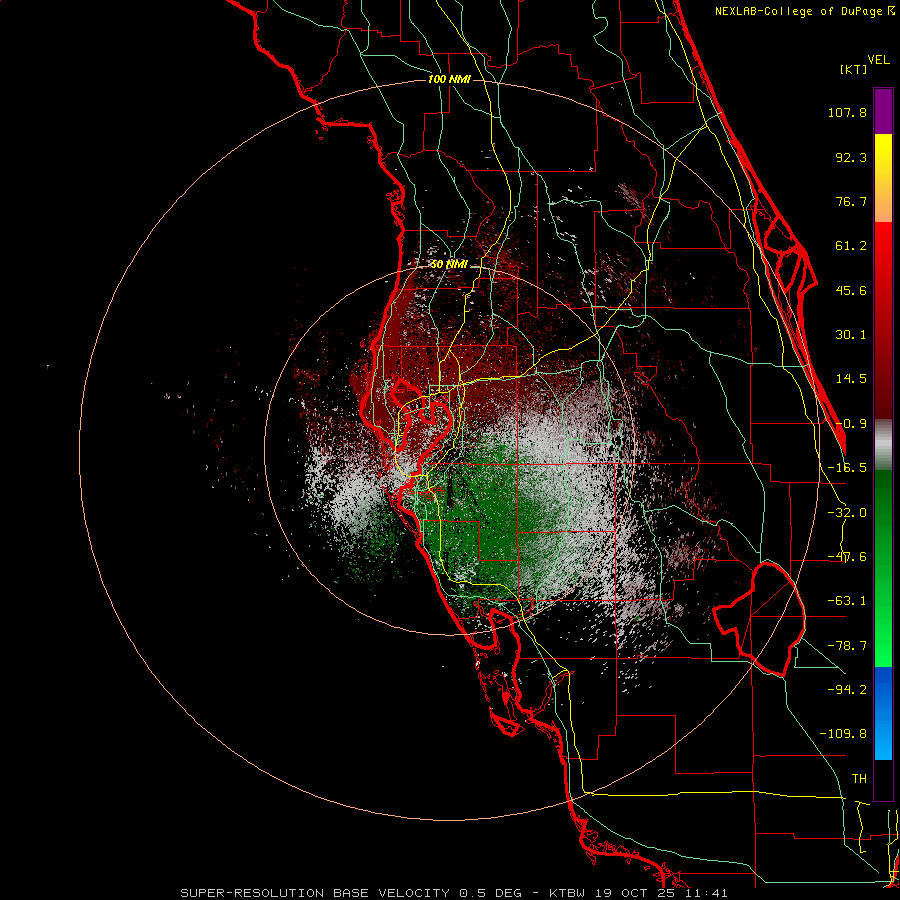Click the 92.3 legend value
Image resolution: width=900 pixels, height=900 pixels.
pos(851,157)
